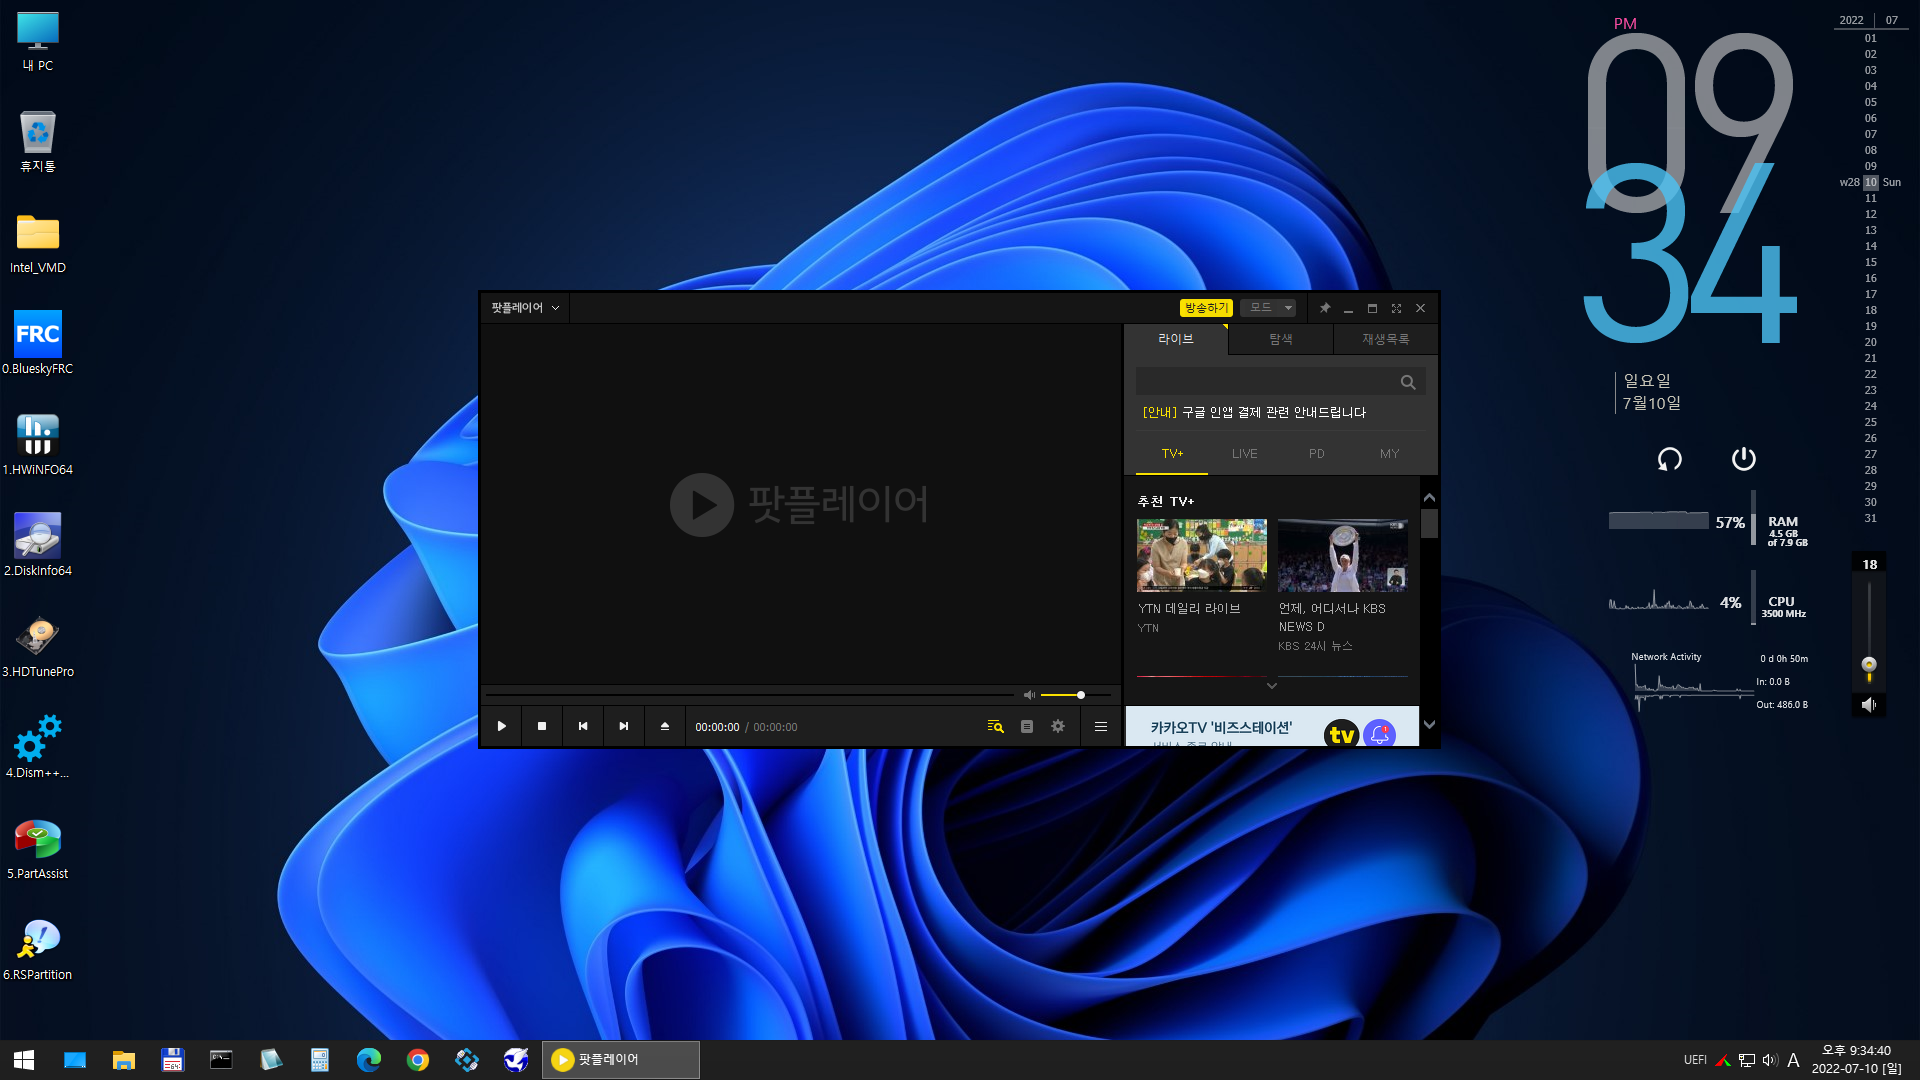Click the playback seek bar

pyautogui.click(x=750, y=695)
